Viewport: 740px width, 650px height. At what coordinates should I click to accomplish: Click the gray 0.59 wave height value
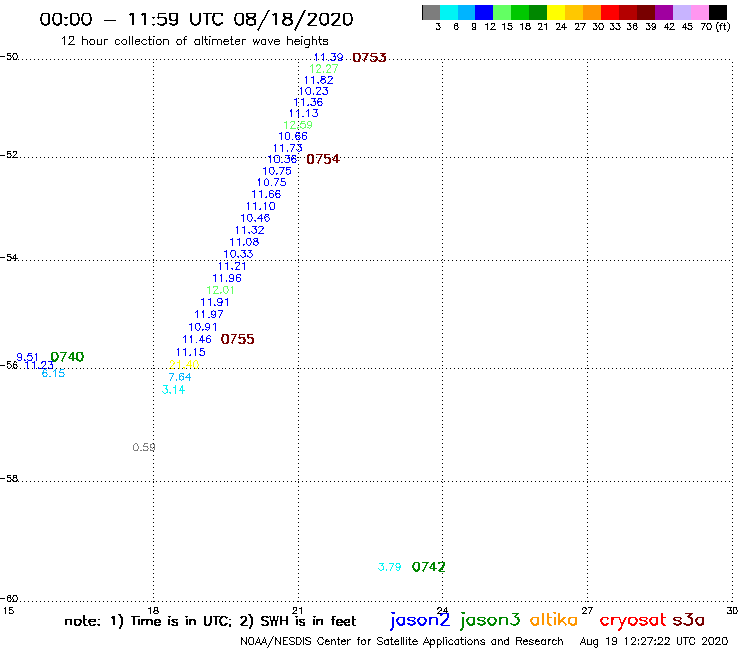pyautogui.click(x=144, y=447)
